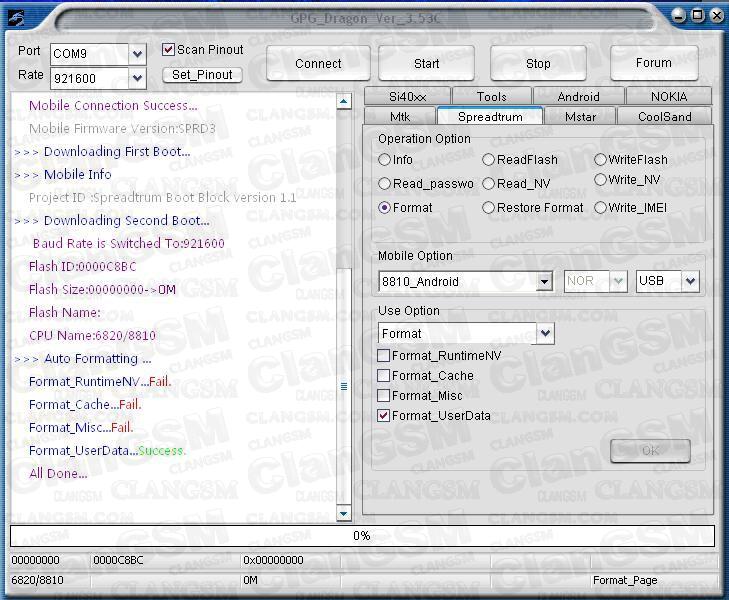The width and height of the screenshot is (729, 600).
Task: Click the 'Format_Page' status bar entry
Action: click(x=625, y=580)
